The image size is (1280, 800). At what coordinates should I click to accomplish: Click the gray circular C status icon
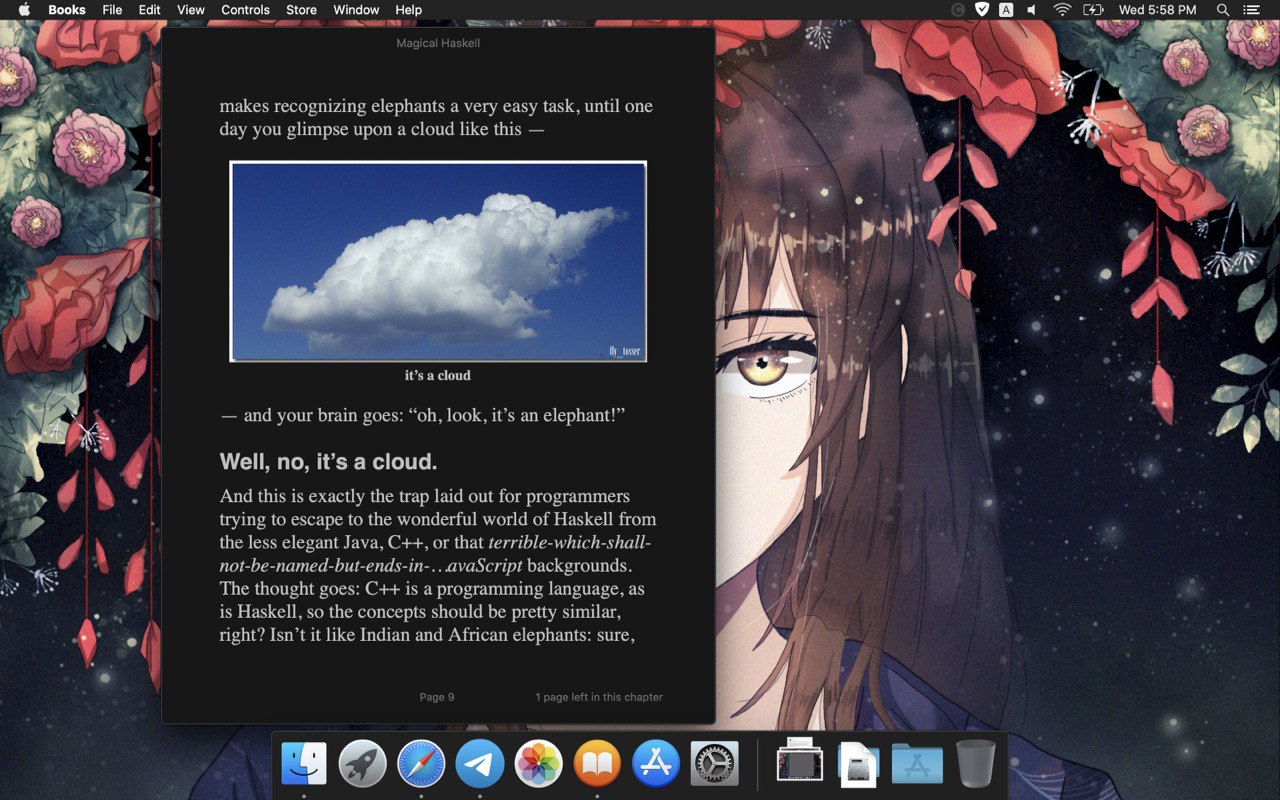[958, 10]
